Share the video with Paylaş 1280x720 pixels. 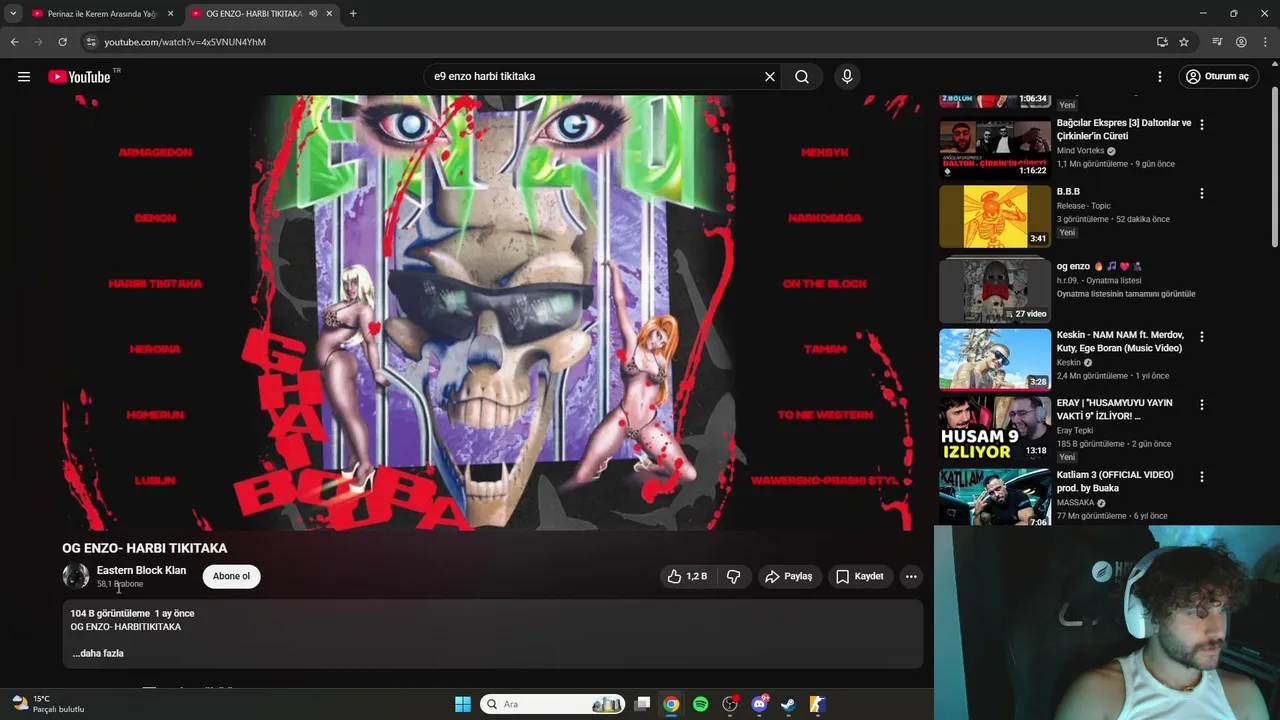788,576
